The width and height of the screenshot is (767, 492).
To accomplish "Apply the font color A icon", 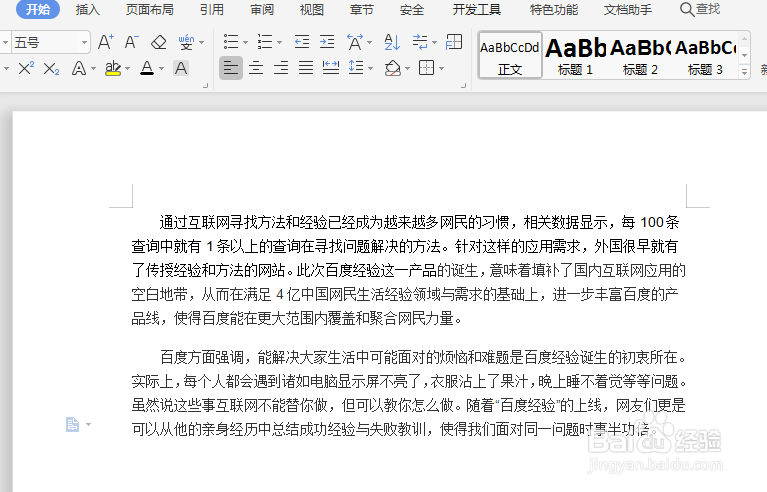I will [x=147, y=68].
